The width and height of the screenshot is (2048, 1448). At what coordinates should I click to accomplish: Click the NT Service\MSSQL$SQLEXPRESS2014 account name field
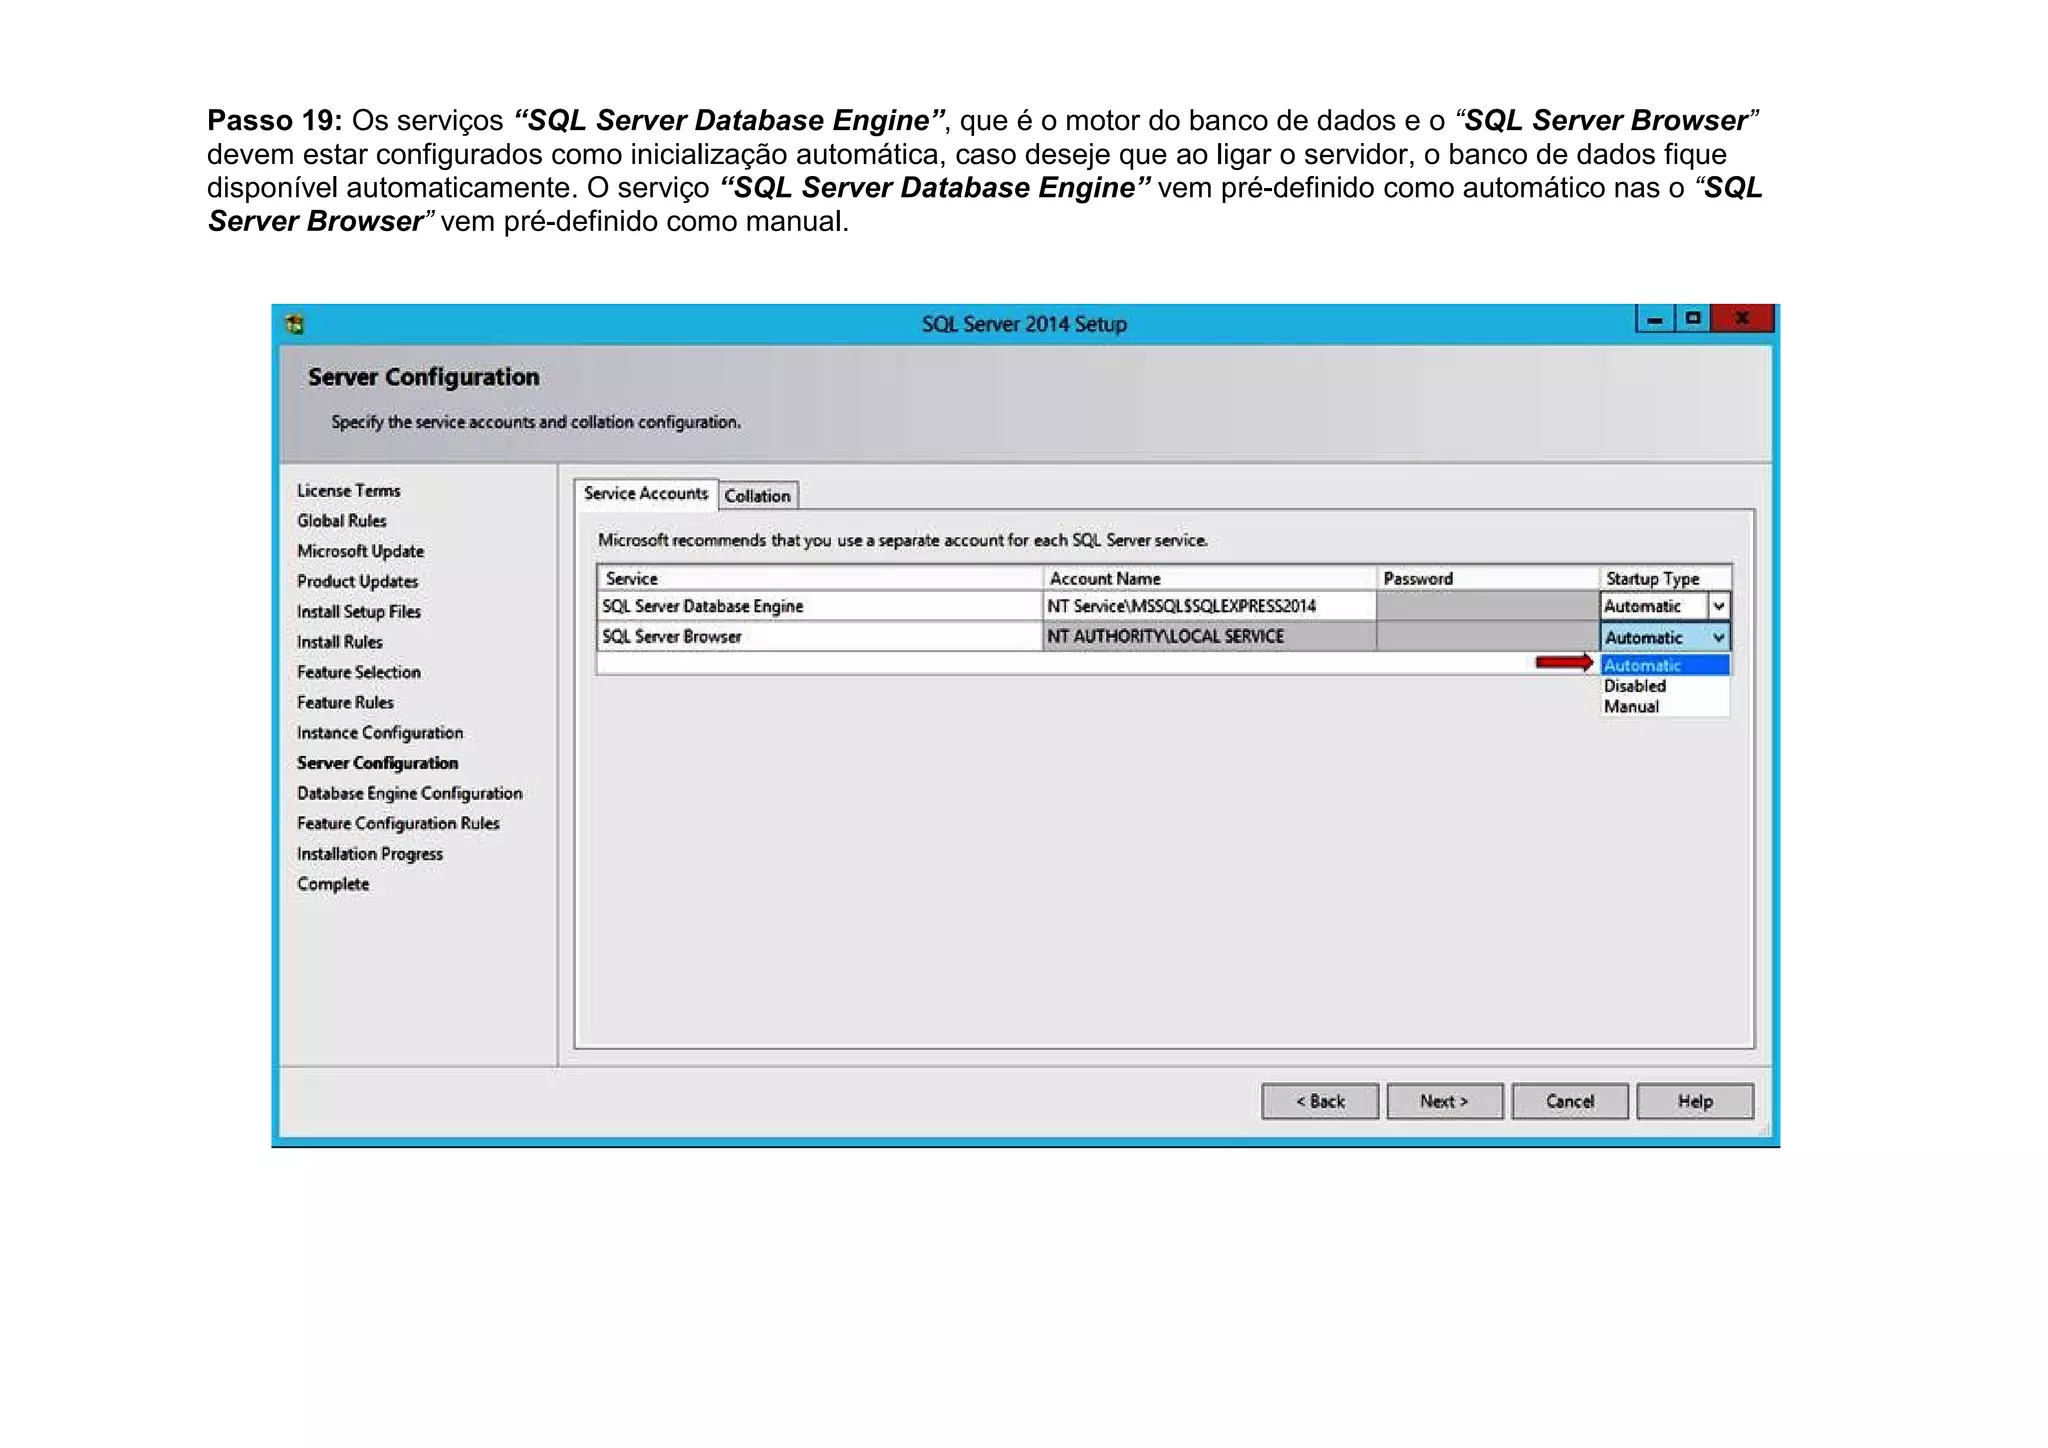(x=1209, y=606)
